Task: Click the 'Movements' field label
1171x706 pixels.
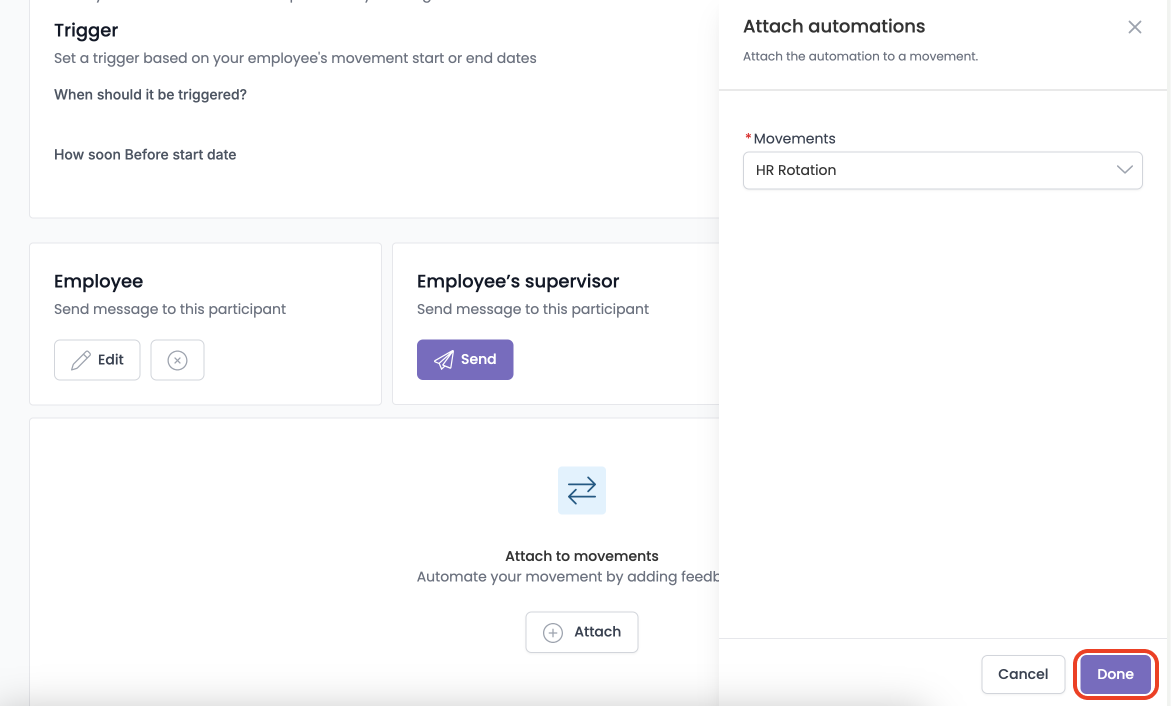Action: 794,139
